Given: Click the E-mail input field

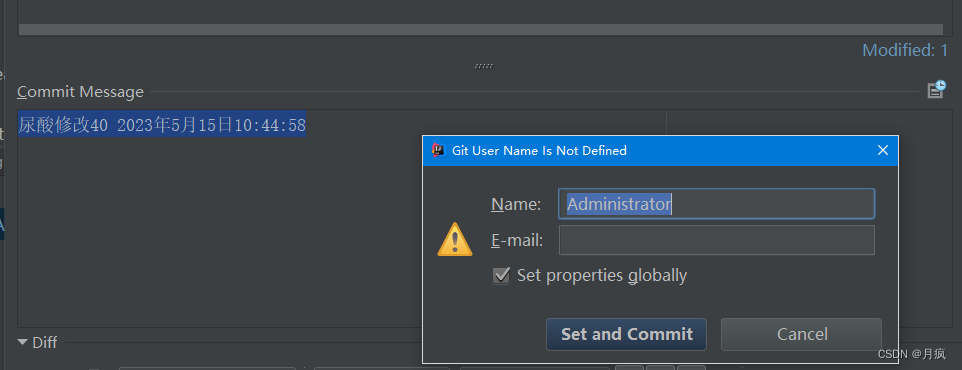Looking at the screenshot, I should coord(716,240).
